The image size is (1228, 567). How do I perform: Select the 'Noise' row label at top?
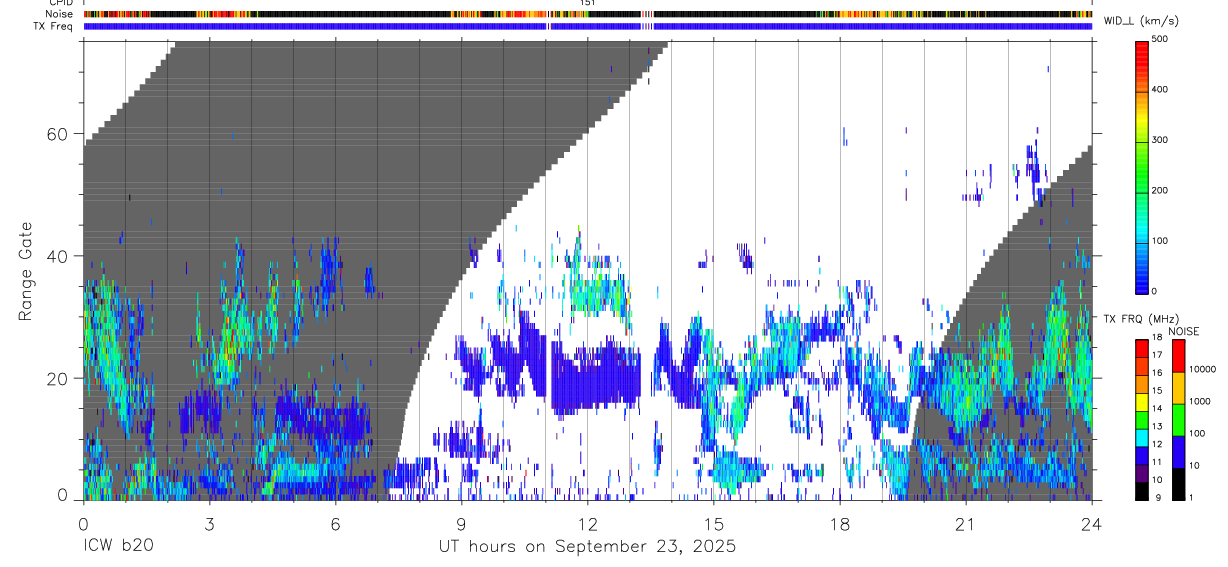click(x=58, y=14)
